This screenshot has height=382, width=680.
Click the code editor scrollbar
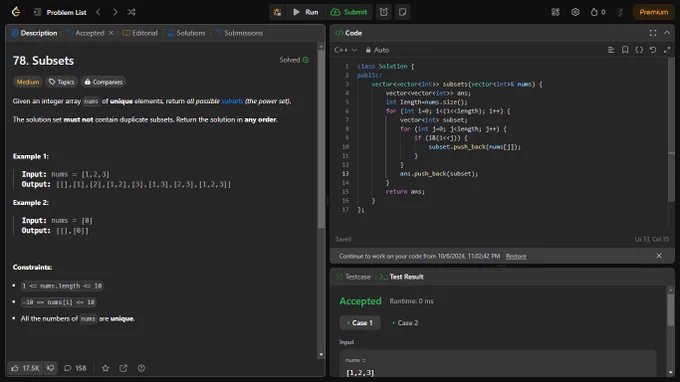671,130
